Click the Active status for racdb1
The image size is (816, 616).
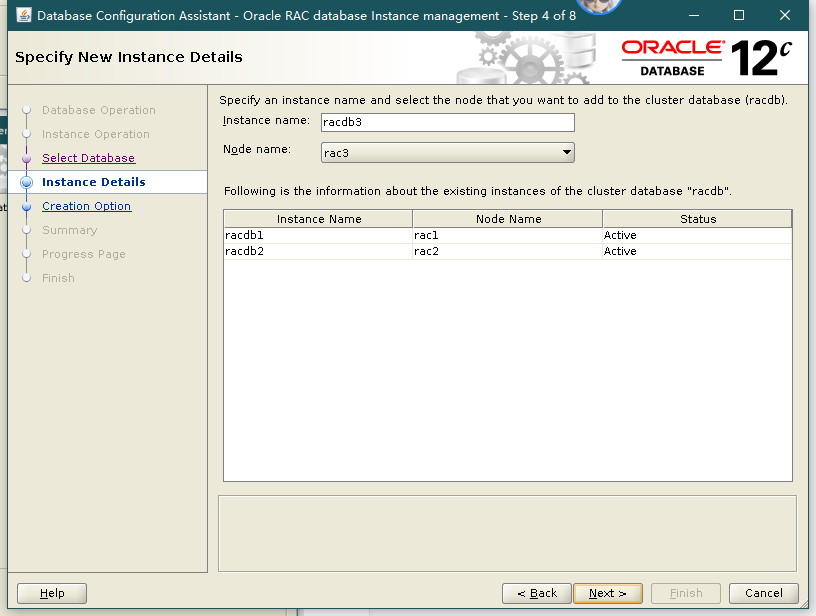pos(697,235)
